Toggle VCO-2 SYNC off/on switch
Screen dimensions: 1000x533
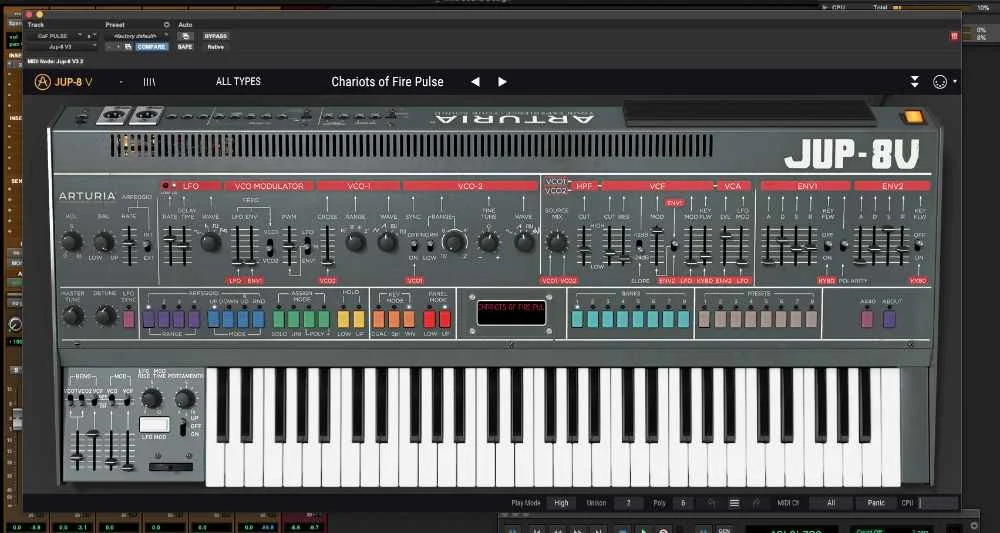[x=413, y=245]
